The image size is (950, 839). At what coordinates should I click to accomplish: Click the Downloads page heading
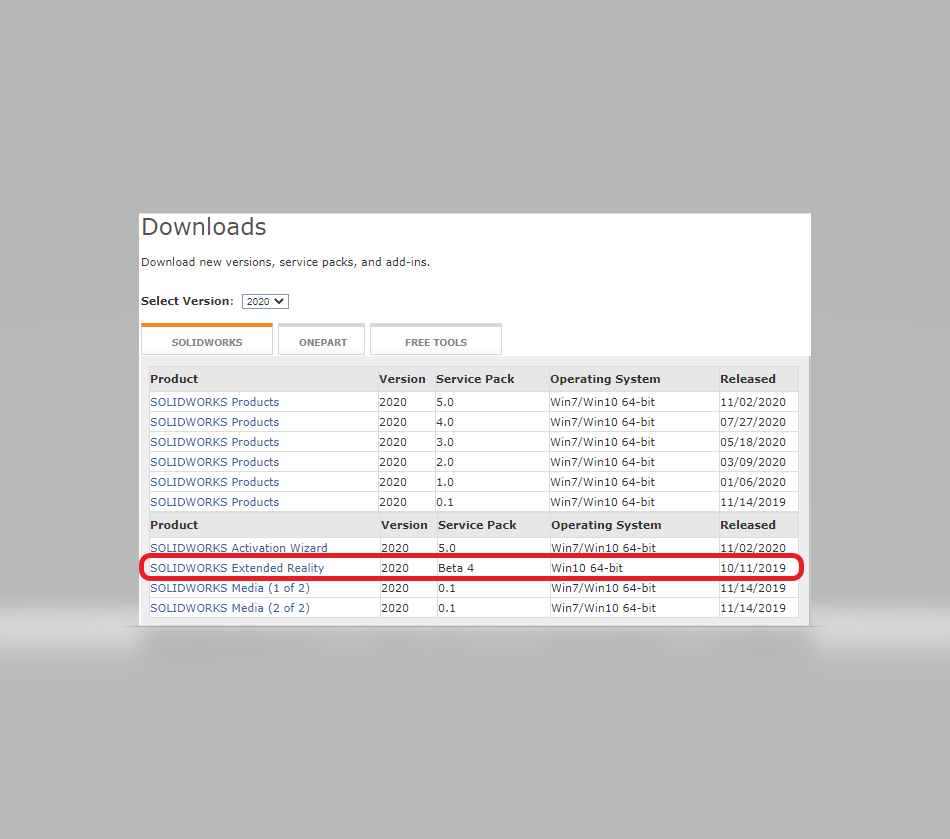pos(203,227)
